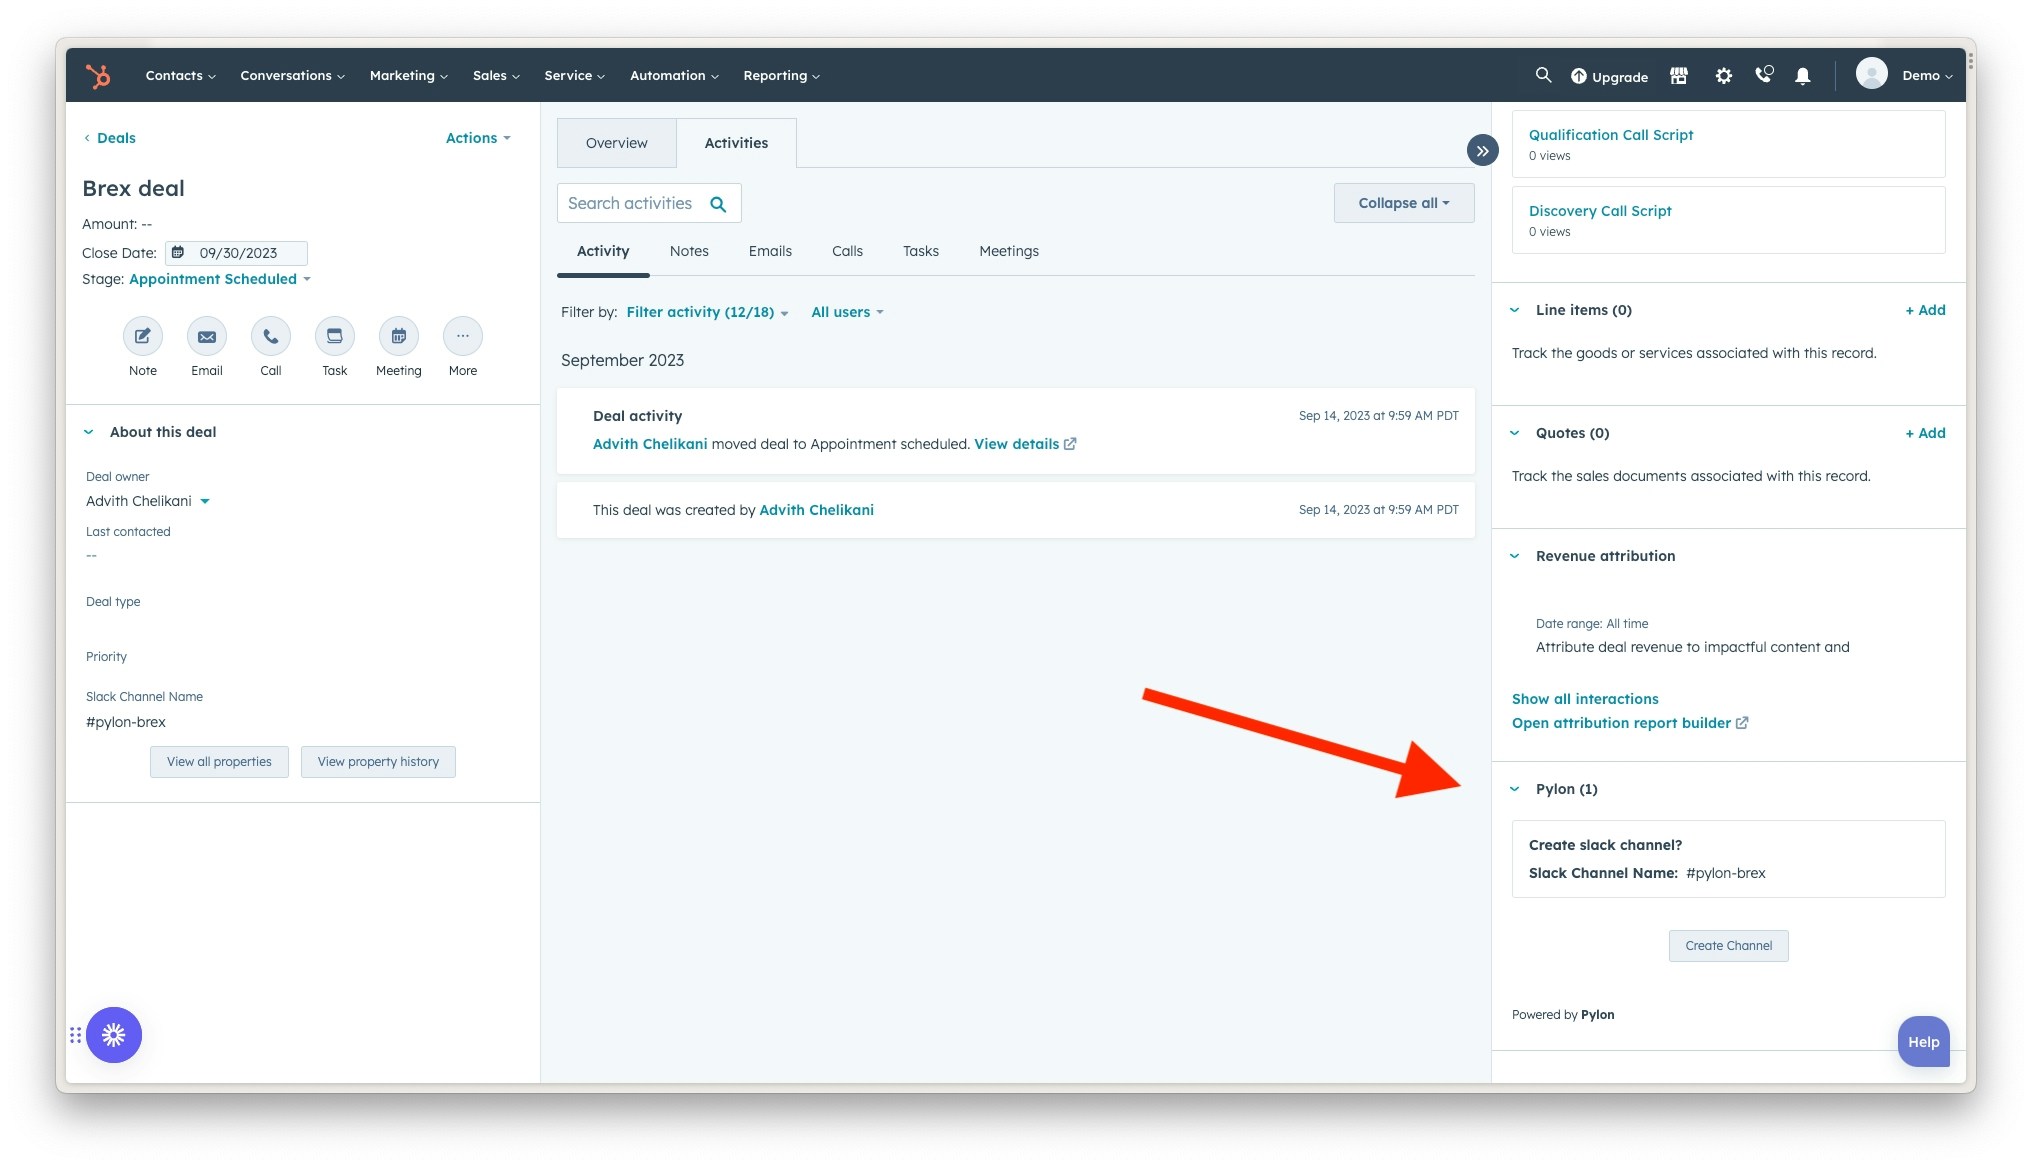
Task: Click the Search activities input field
Action: pyautogui.click(x=632, y=203)
